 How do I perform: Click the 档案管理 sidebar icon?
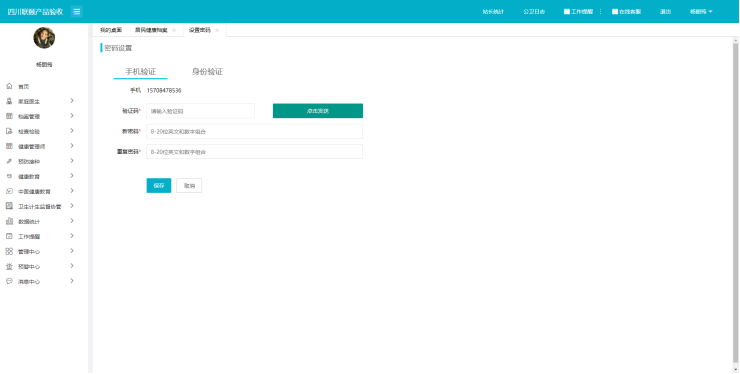(9, 116)
